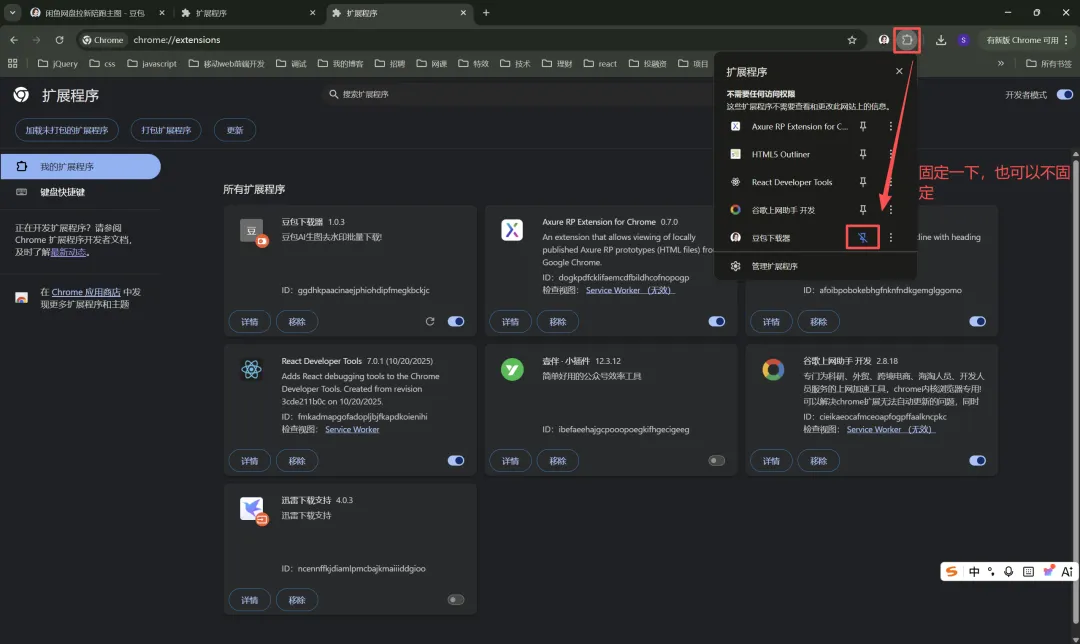Disable the 豆包下载器 extension

(x=456, y=322)
